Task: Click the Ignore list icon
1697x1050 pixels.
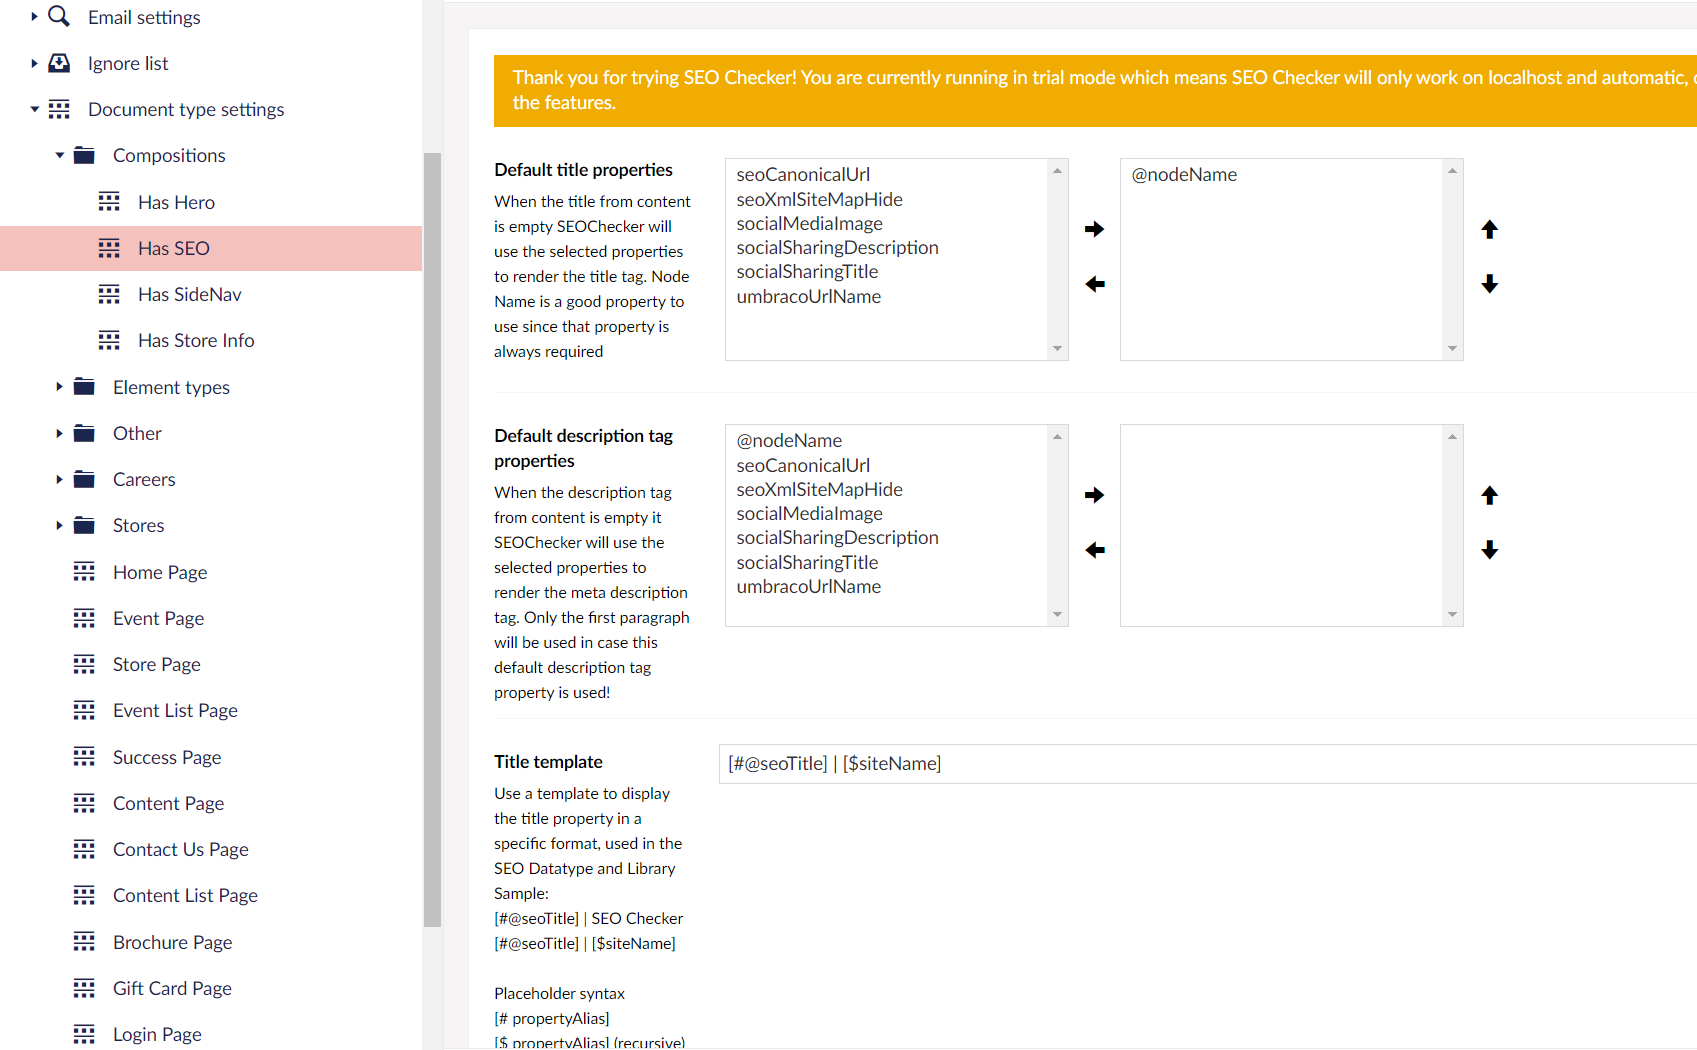Action: [59, 63]
